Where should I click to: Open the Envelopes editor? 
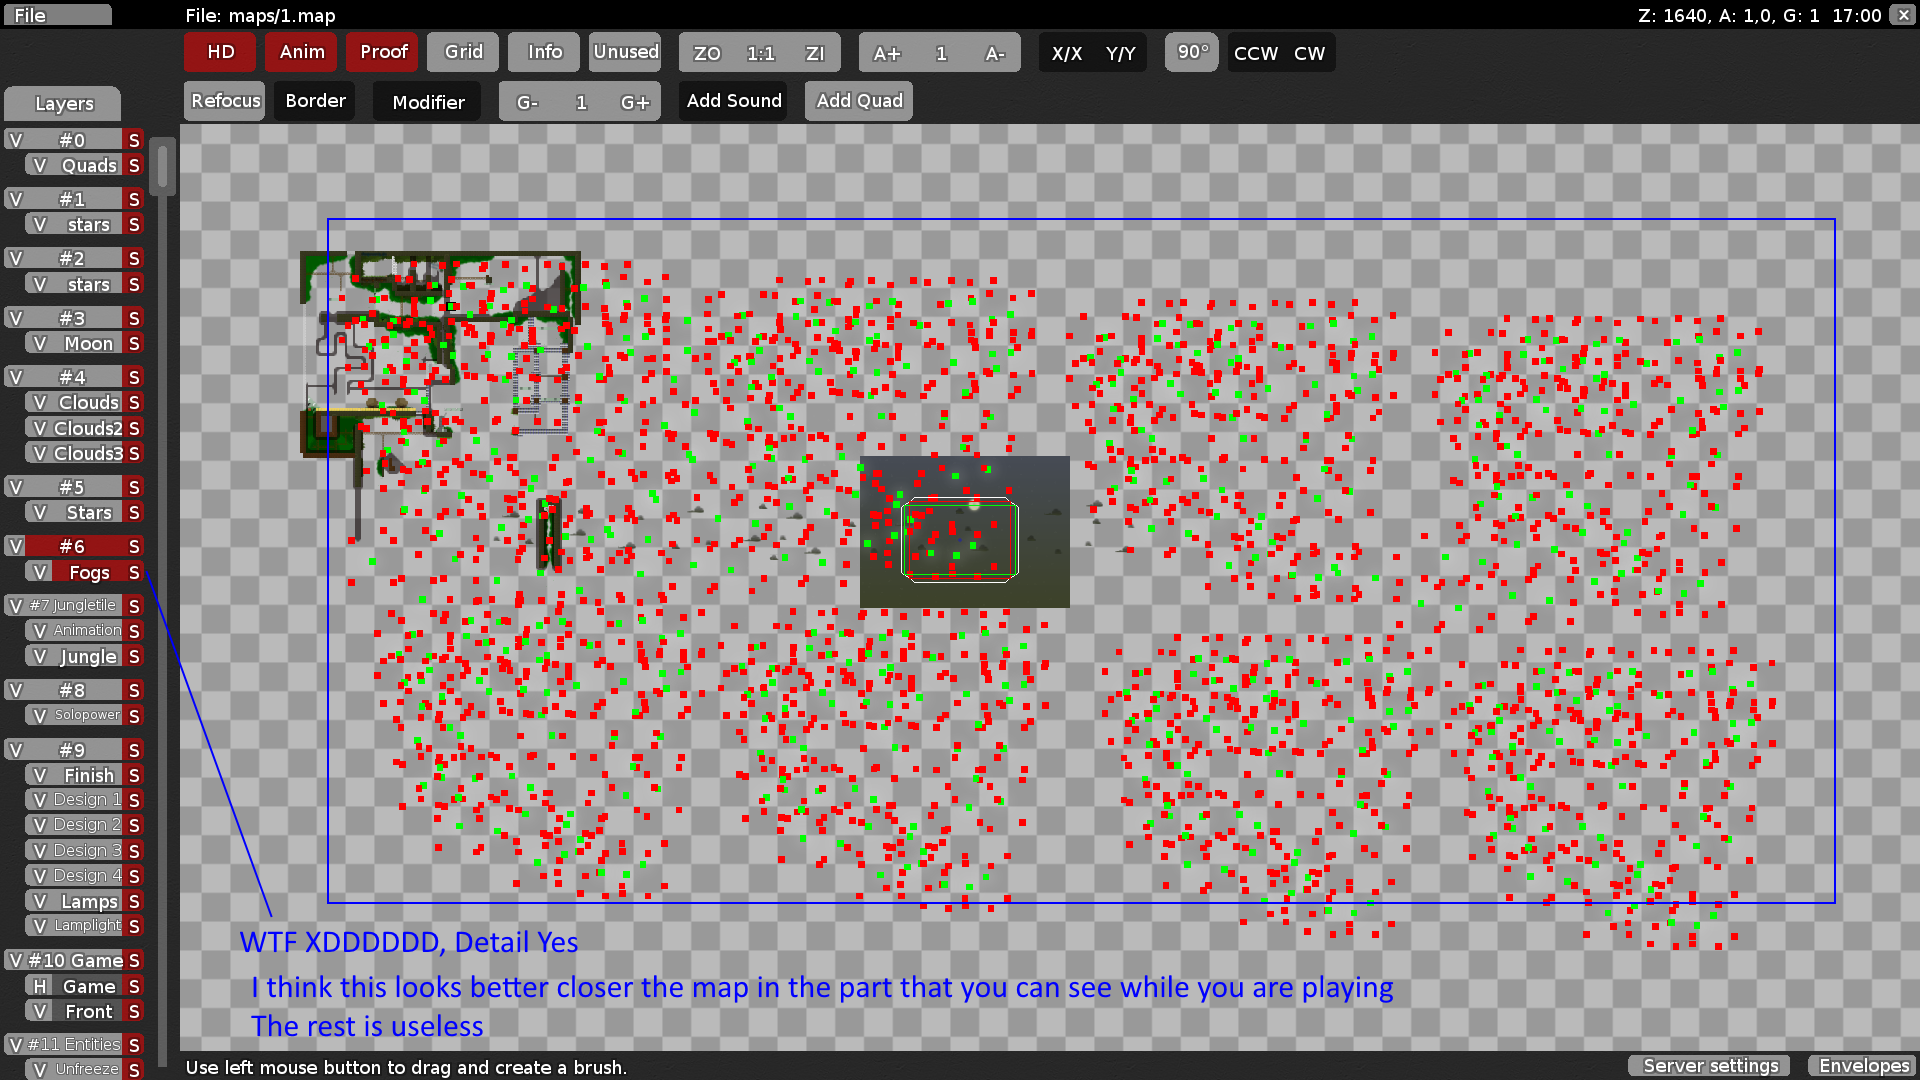click(1862, 1066)
